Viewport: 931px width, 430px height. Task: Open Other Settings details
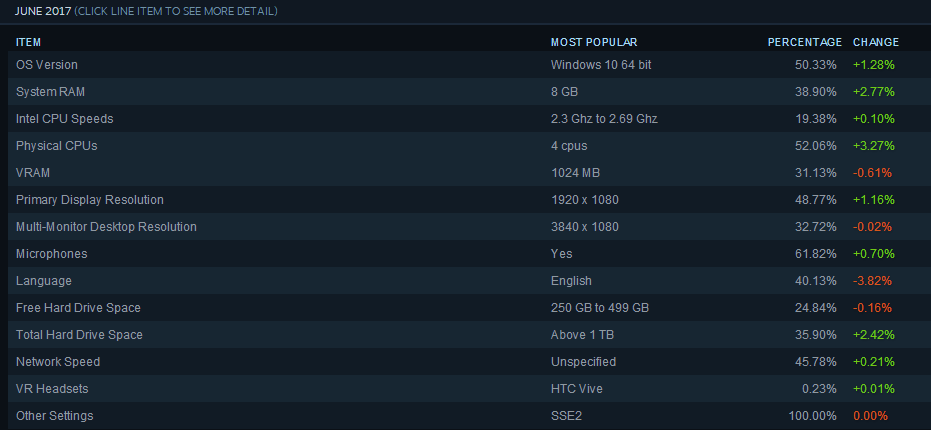[56, 416]
